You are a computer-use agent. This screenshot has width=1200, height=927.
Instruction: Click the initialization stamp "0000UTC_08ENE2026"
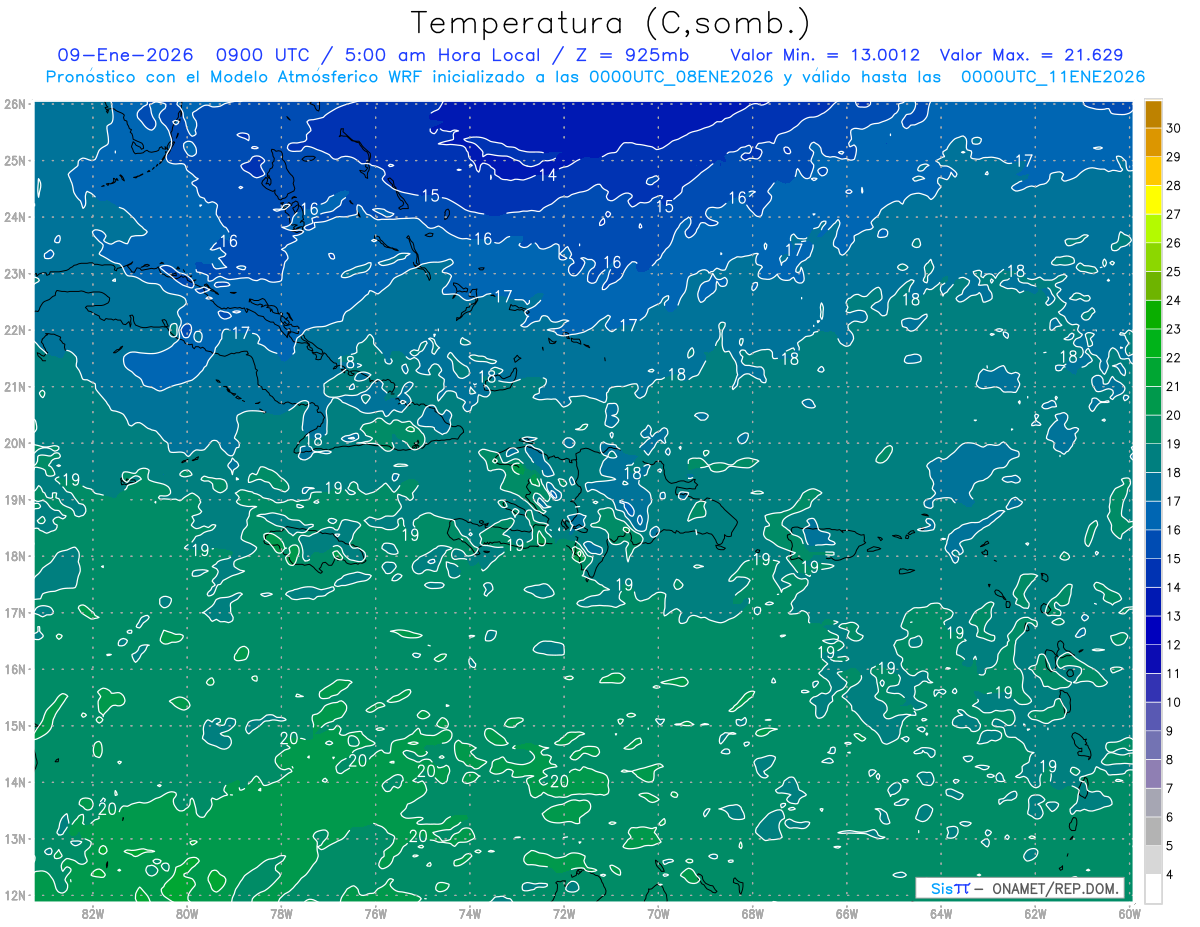coord(681,77)
